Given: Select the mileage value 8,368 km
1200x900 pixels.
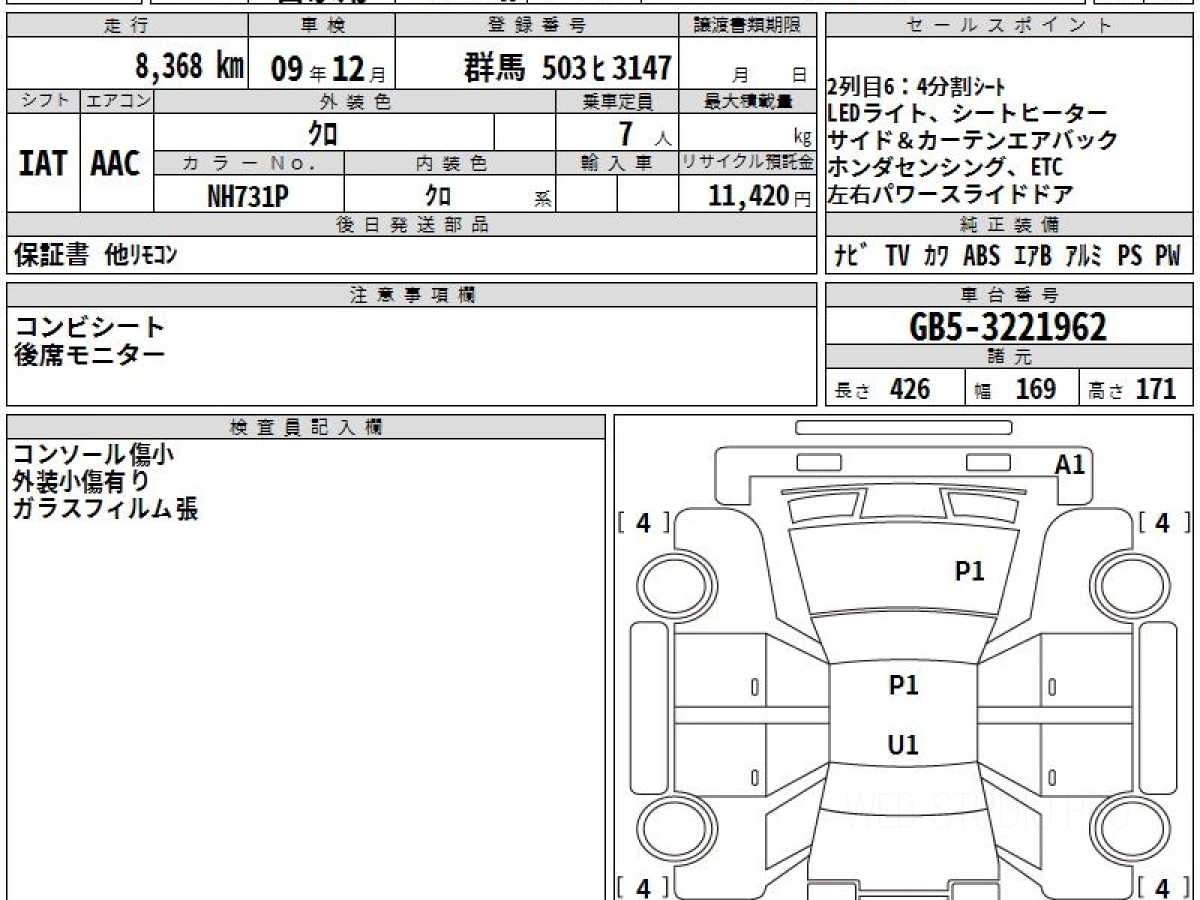Looking at the screenshot, I should [189, 67].
